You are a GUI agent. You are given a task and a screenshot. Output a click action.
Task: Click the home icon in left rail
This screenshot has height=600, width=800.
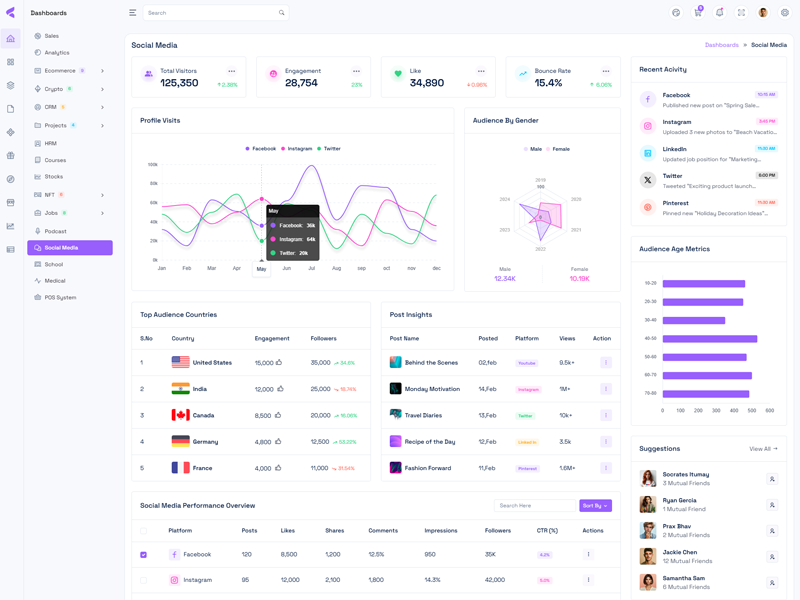[11, 39]
